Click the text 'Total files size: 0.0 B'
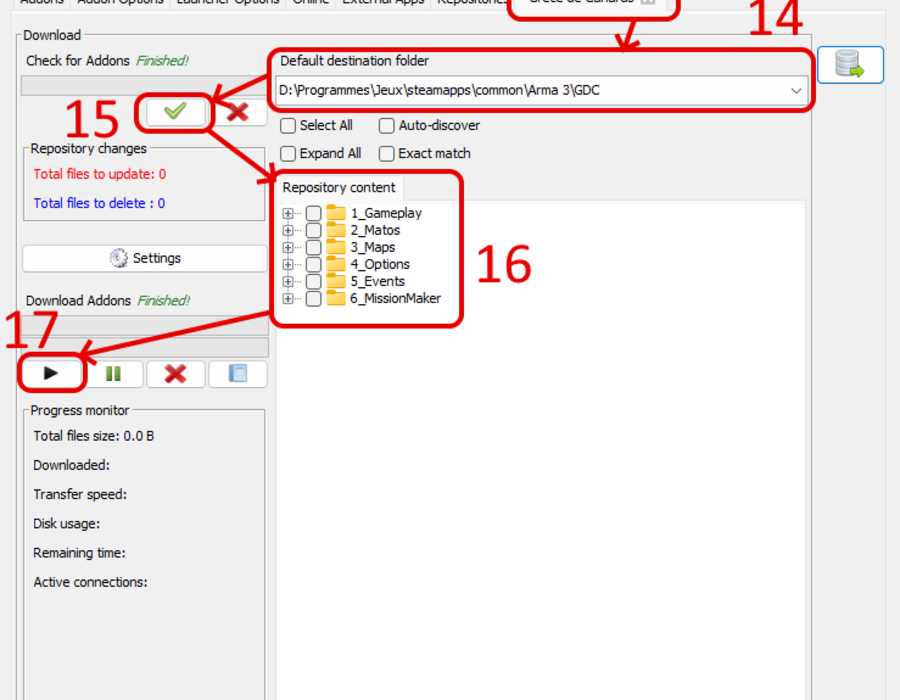The height and width of the screenshot is (700, 900). [94, 436]
